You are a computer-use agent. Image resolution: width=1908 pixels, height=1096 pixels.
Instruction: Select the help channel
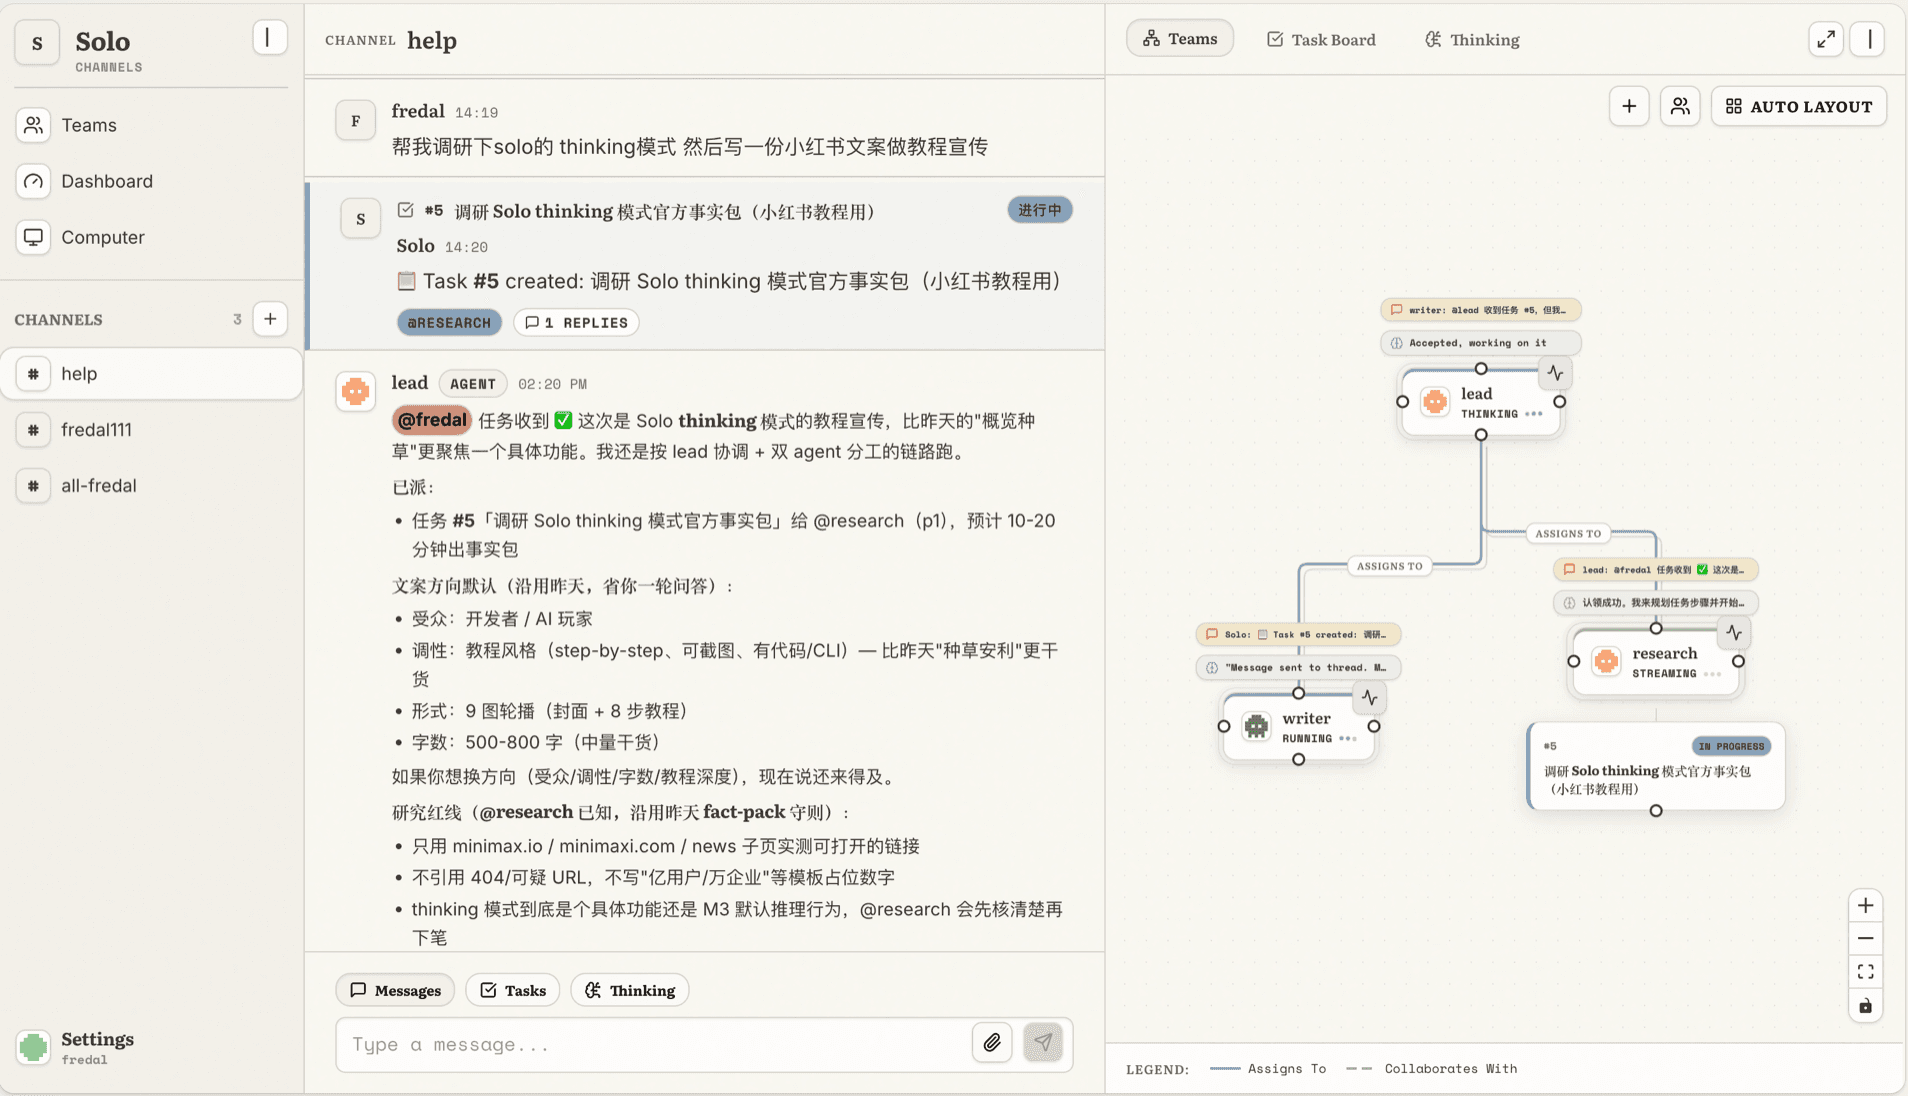tap(152, 374)
